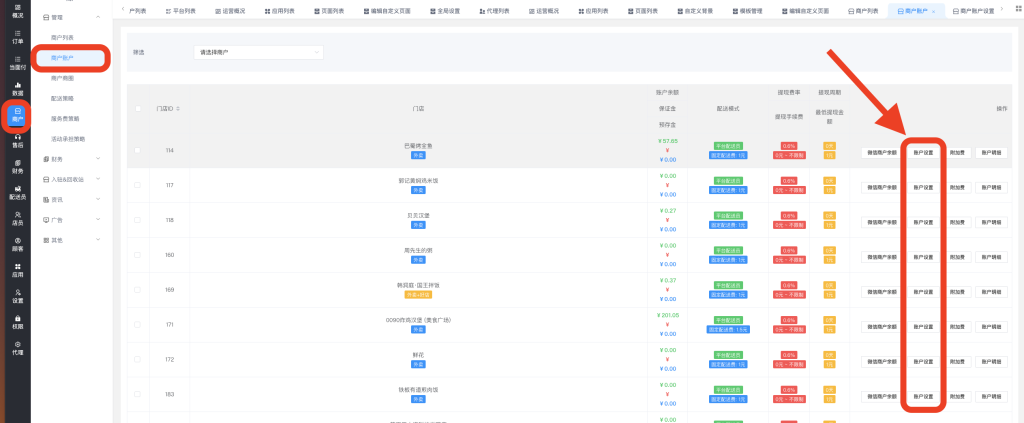The width and height of the screenshot is (1024, 423).
Task: Select 商户列表 in the submenu
Action: point(62,37)
